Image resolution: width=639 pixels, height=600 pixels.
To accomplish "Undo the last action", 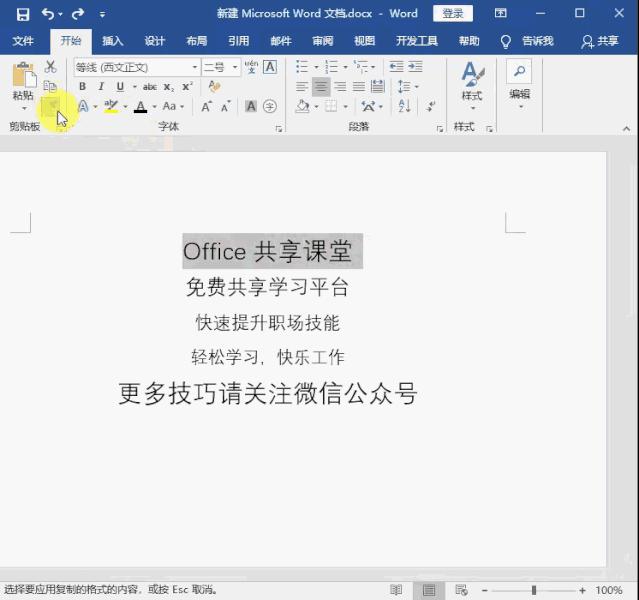I will point(48,14).
